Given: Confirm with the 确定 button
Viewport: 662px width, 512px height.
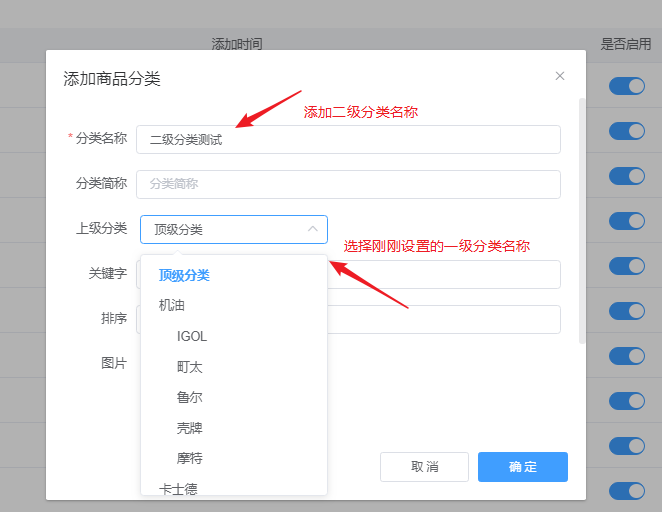Looking at the screenshot, I should tap(522, 467).
